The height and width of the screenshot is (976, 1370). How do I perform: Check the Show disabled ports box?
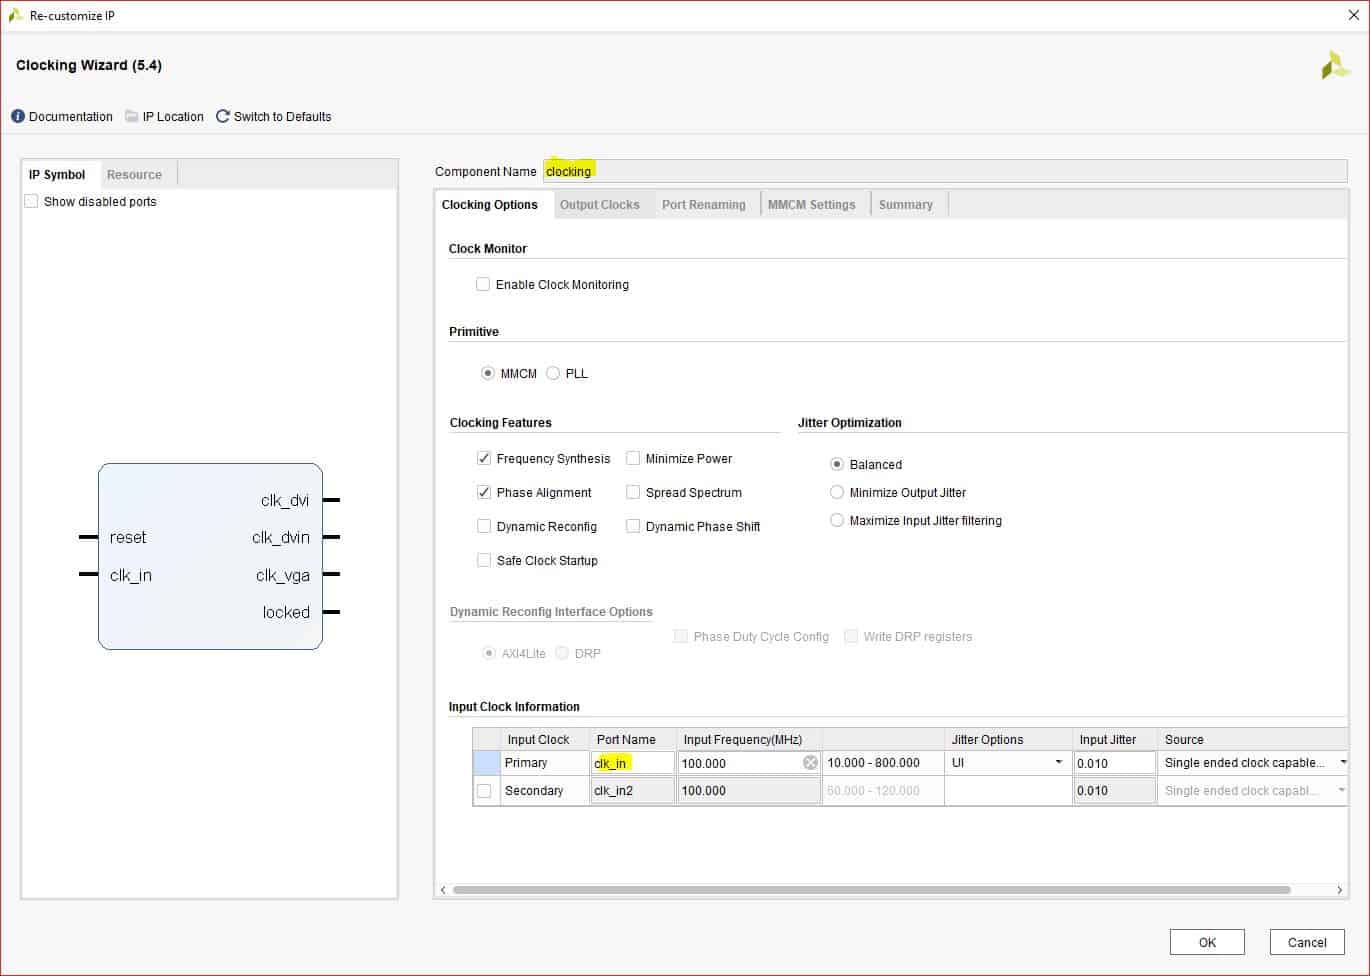tap(31, 201)
